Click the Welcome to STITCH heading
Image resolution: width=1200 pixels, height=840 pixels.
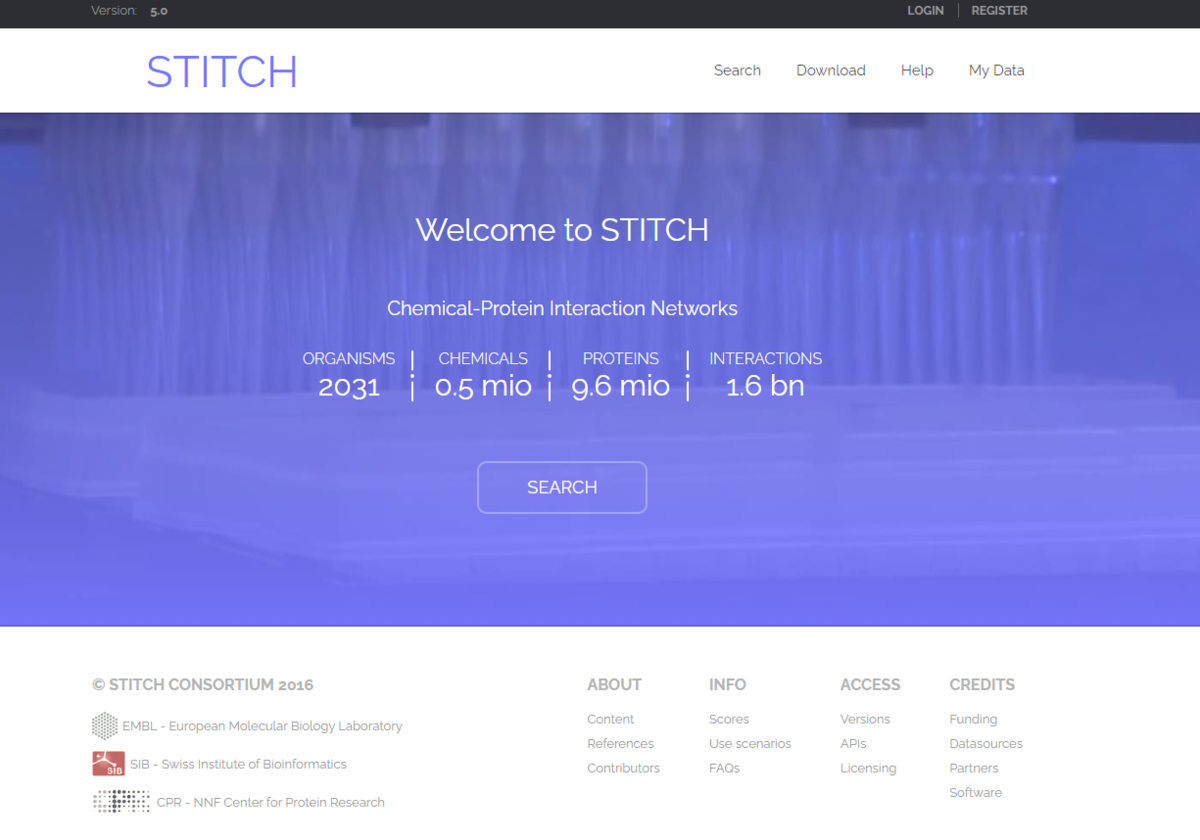point(562,230)
